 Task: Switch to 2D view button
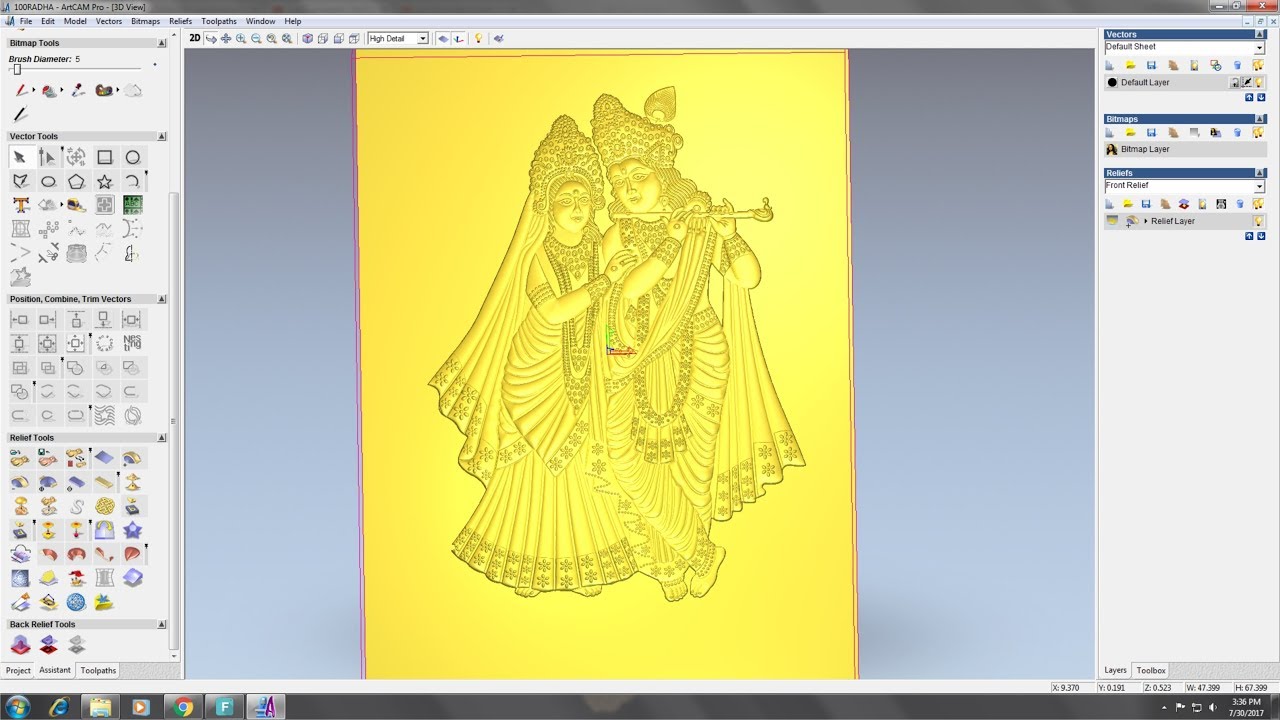pyautogui.click(x=195, y=38)
